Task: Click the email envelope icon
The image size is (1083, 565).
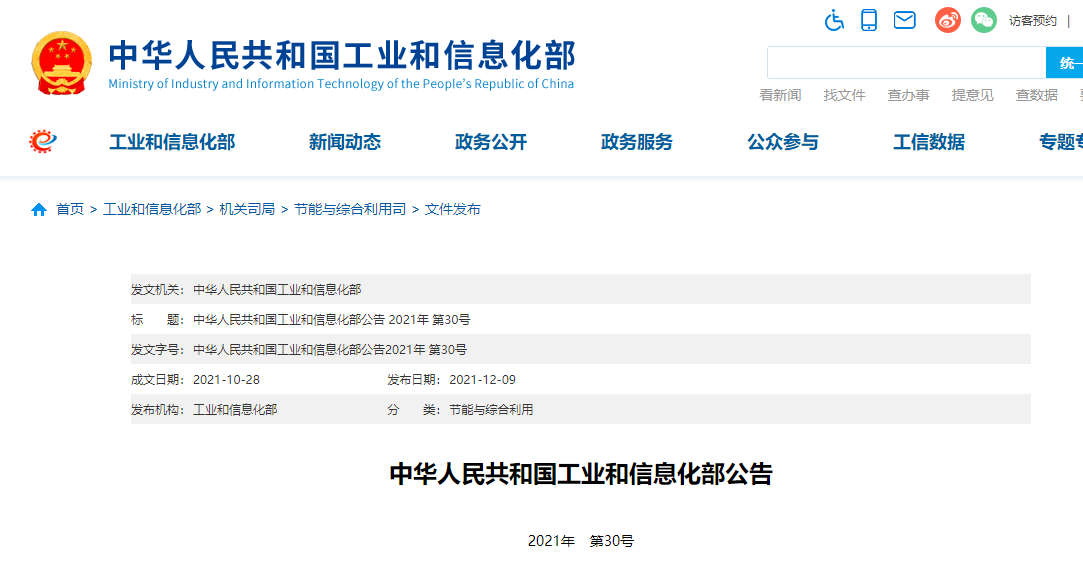Action: click(x=905, y=20)
